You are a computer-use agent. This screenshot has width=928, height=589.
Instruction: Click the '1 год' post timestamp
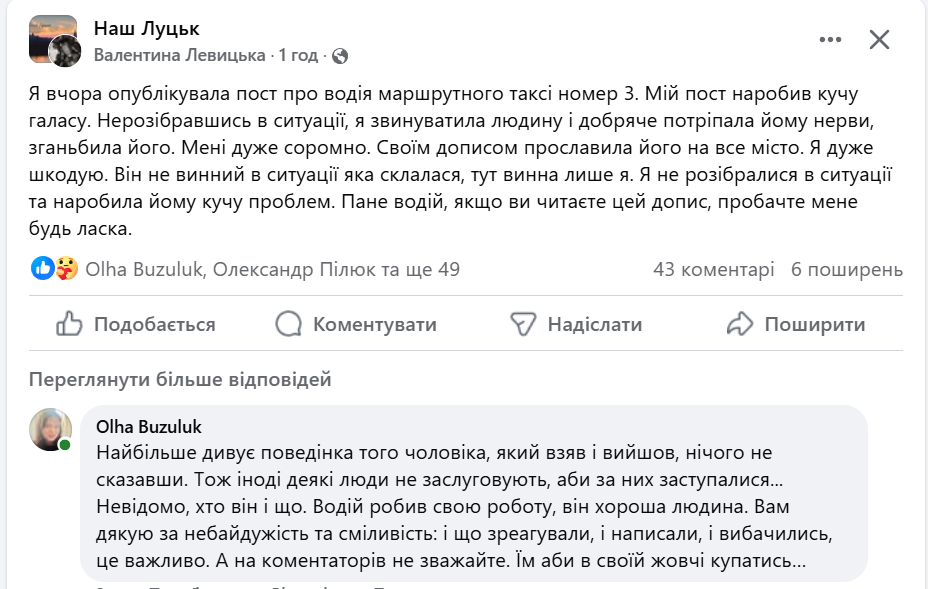tap(298, 56)
